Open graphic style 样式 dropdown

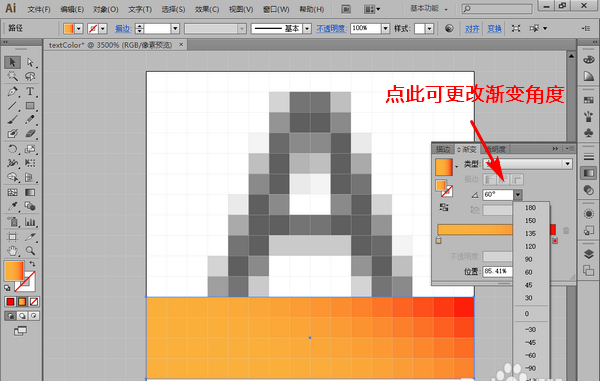point(429,28)
